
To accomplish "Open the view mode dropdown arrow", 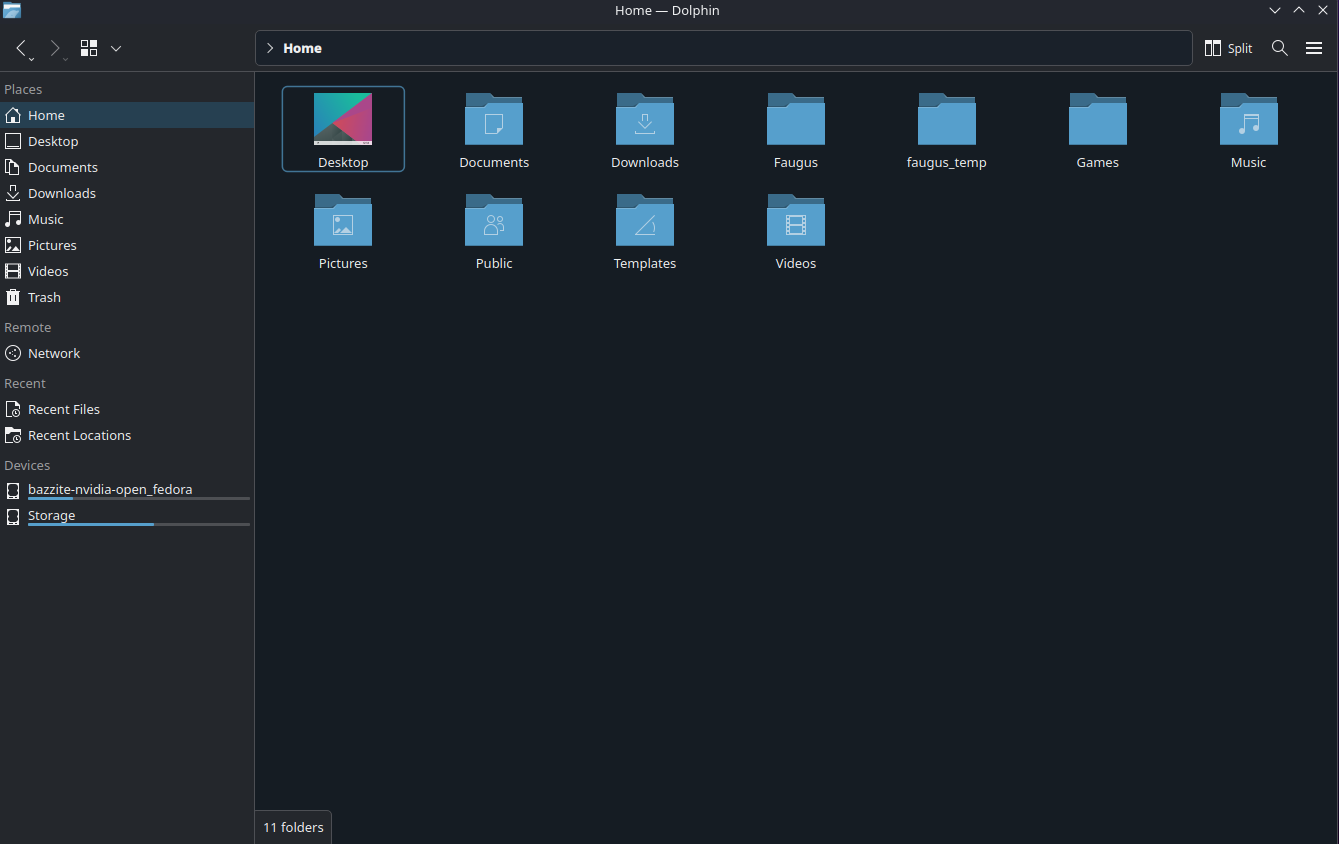I will [116, 48].
